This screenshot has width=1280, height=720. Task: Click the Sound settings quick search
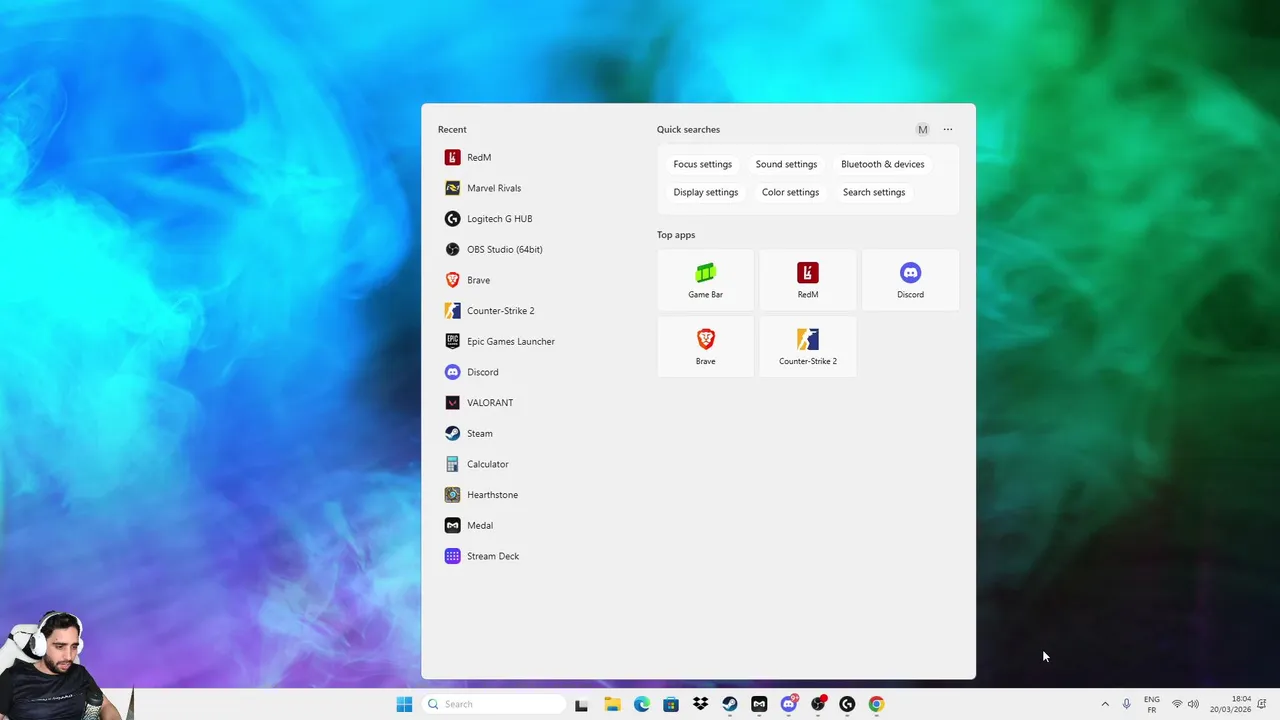(786, 164)
